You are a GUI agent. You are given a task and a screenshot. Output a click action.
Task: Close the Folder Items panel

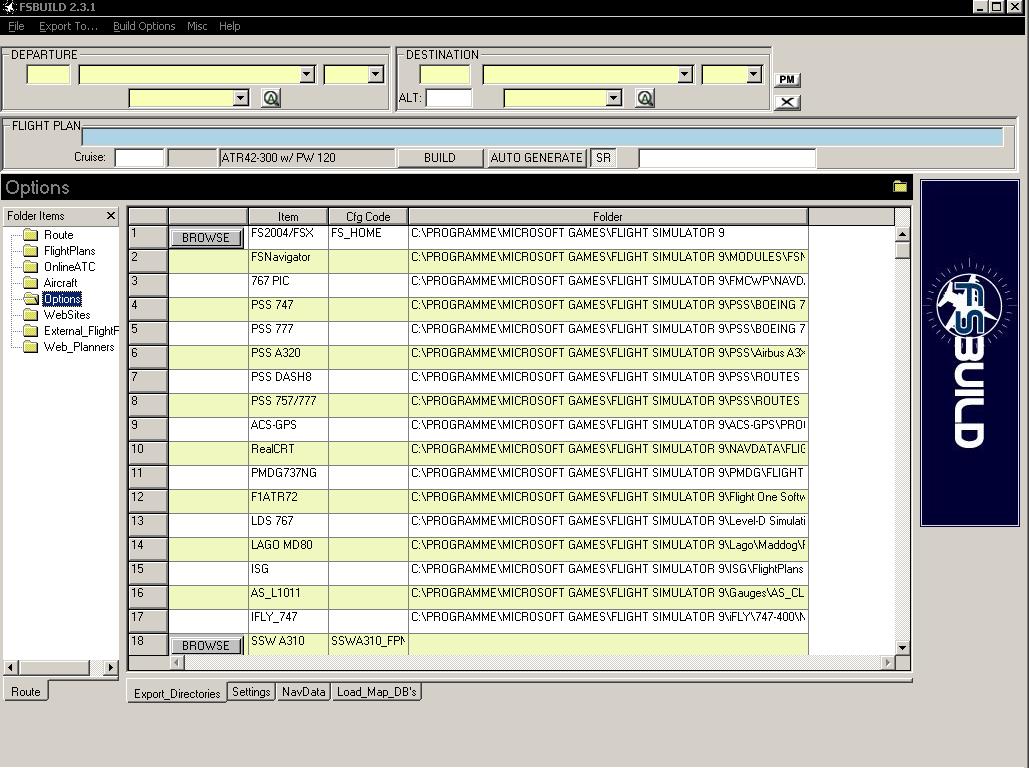pos(111,215)
